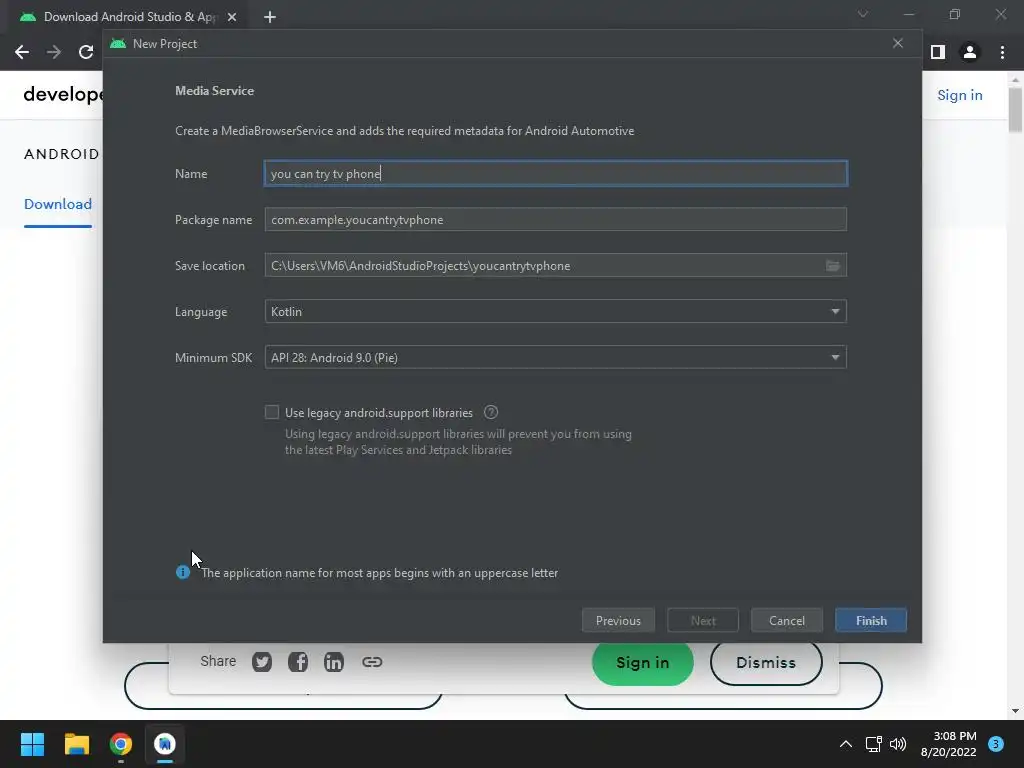Open help for legacy support libraries
Screen dimensions: 1024x768
491,413
